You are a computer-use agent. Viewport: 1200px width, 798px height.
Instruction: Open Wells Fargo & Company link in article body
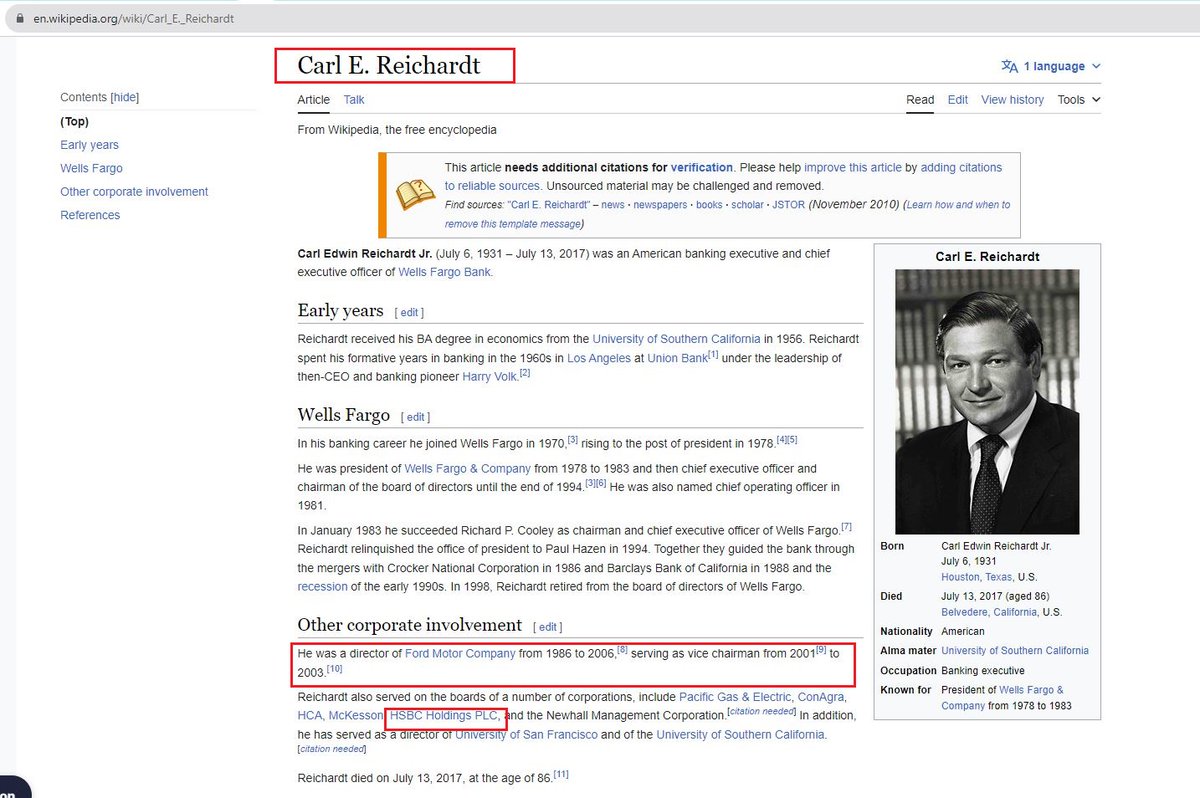(467, 468)
